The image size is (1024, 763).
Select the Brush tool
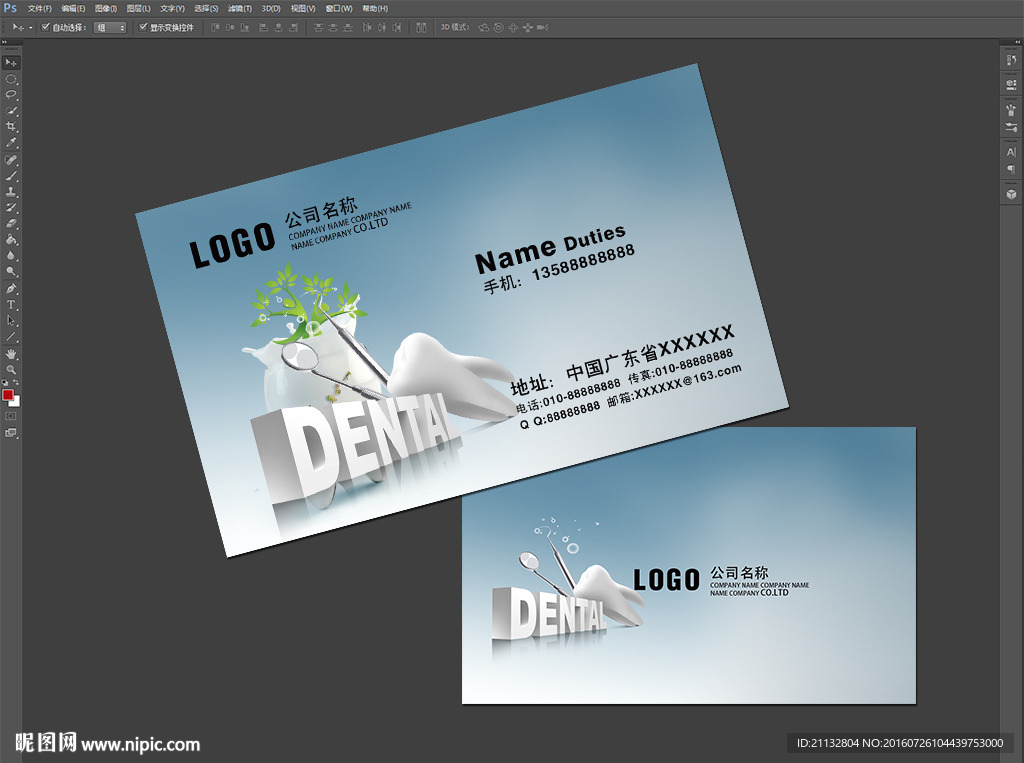click(11, 176)
